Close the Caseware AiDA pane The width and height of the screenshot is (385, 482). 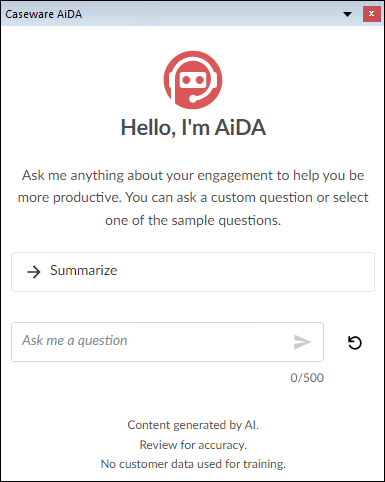(x=372, y=14)
